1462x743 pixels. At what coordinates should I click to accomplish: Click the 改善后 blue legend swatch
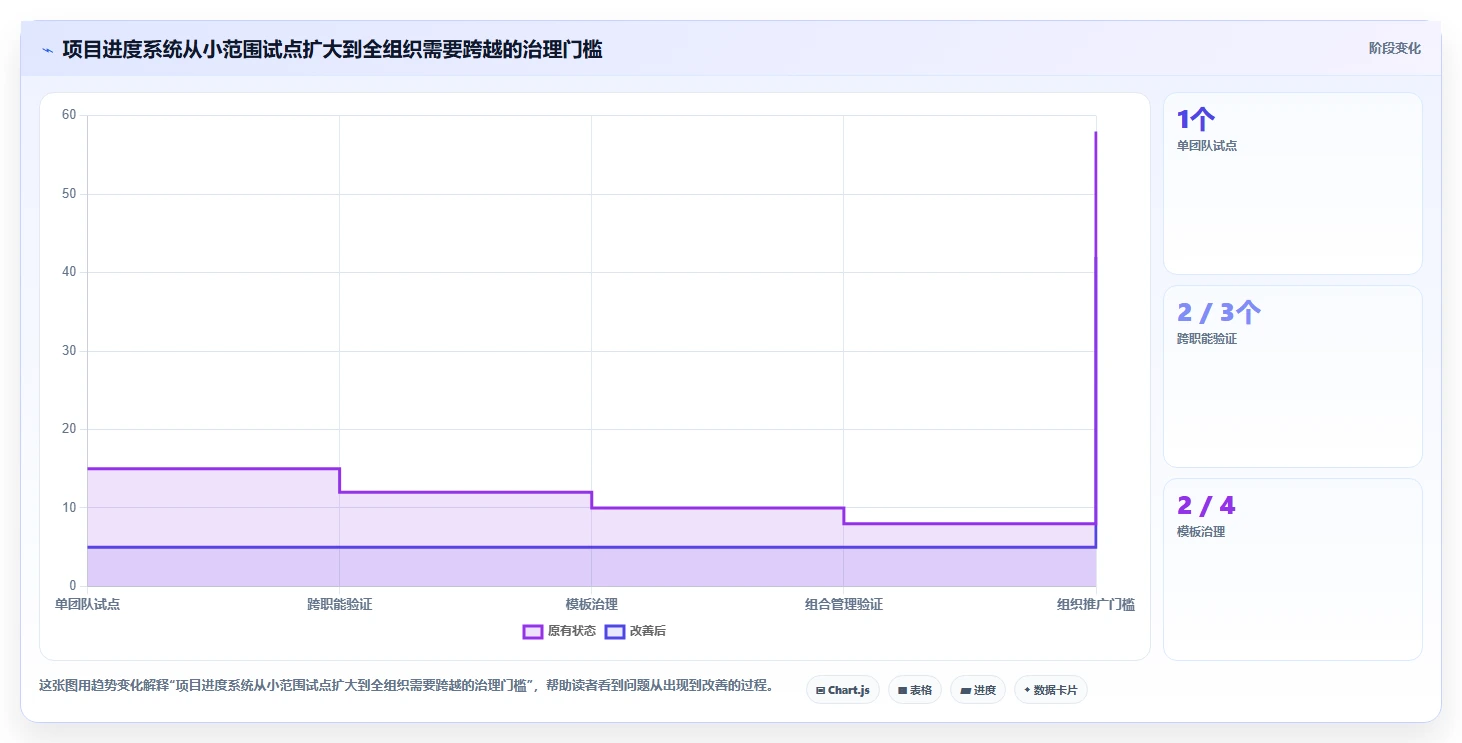(x=615, y=631)
